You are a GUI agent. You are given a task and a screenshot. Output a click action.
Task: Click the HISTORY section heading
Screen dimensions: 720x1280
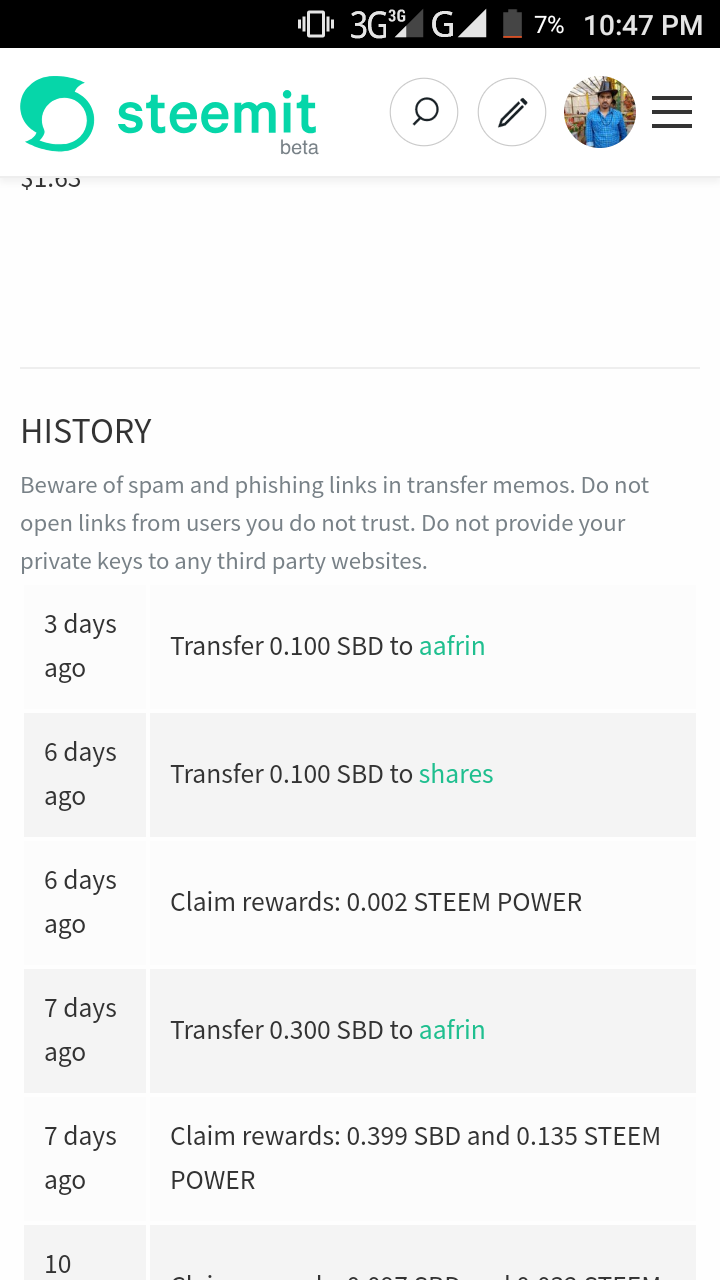[86, 431]
